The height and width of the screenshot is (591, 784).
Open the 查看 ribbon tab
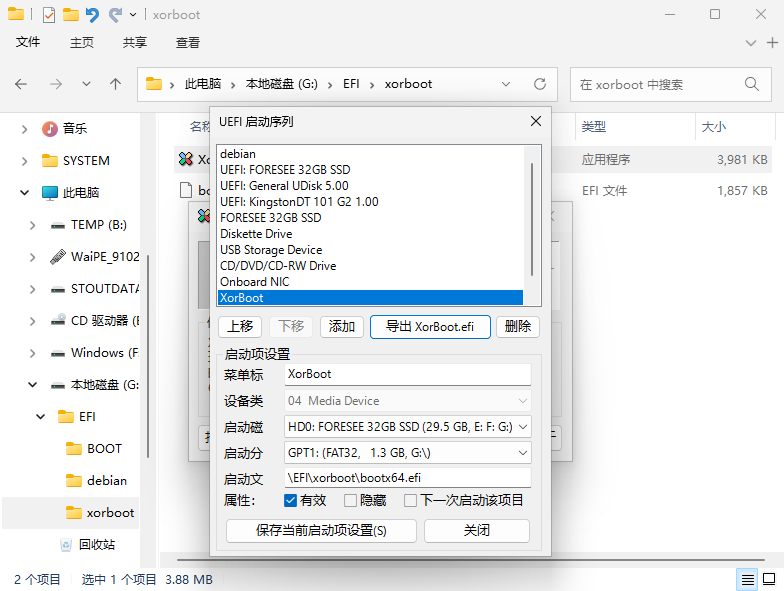(188, 42)
